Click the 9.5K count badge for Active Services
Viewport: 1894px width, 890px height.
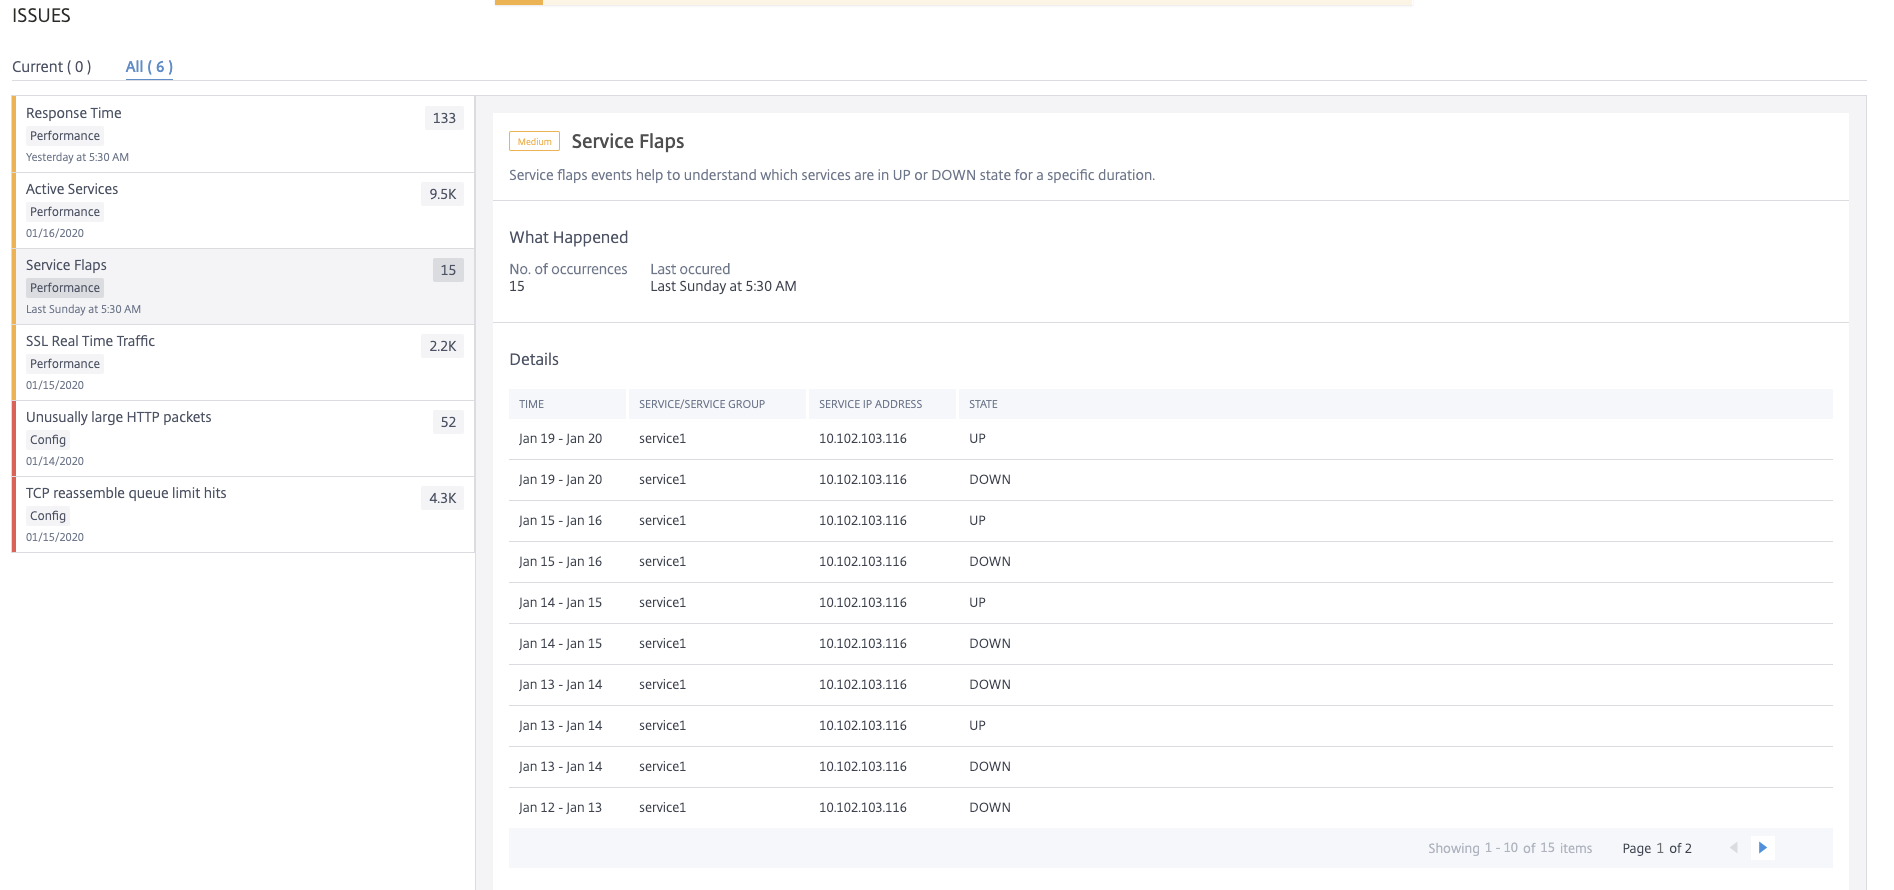pyautogui.click(x=443, y=194)
